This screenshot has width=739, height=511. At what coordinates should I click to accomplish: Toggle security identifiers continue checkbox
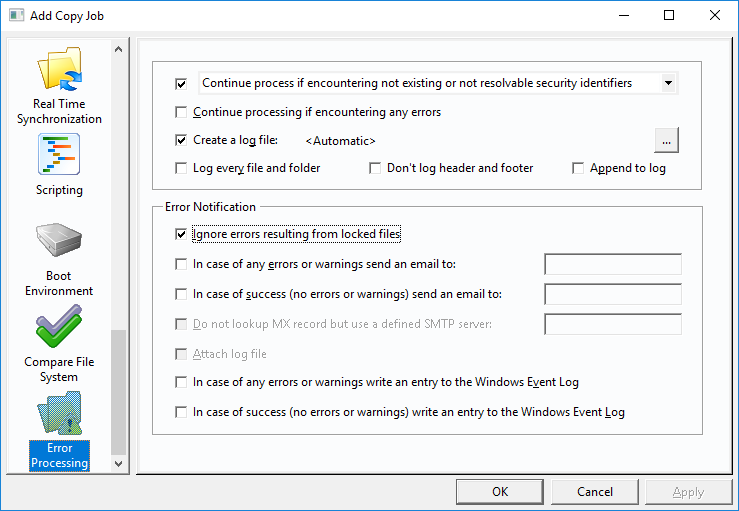click(x=181, y=84)
